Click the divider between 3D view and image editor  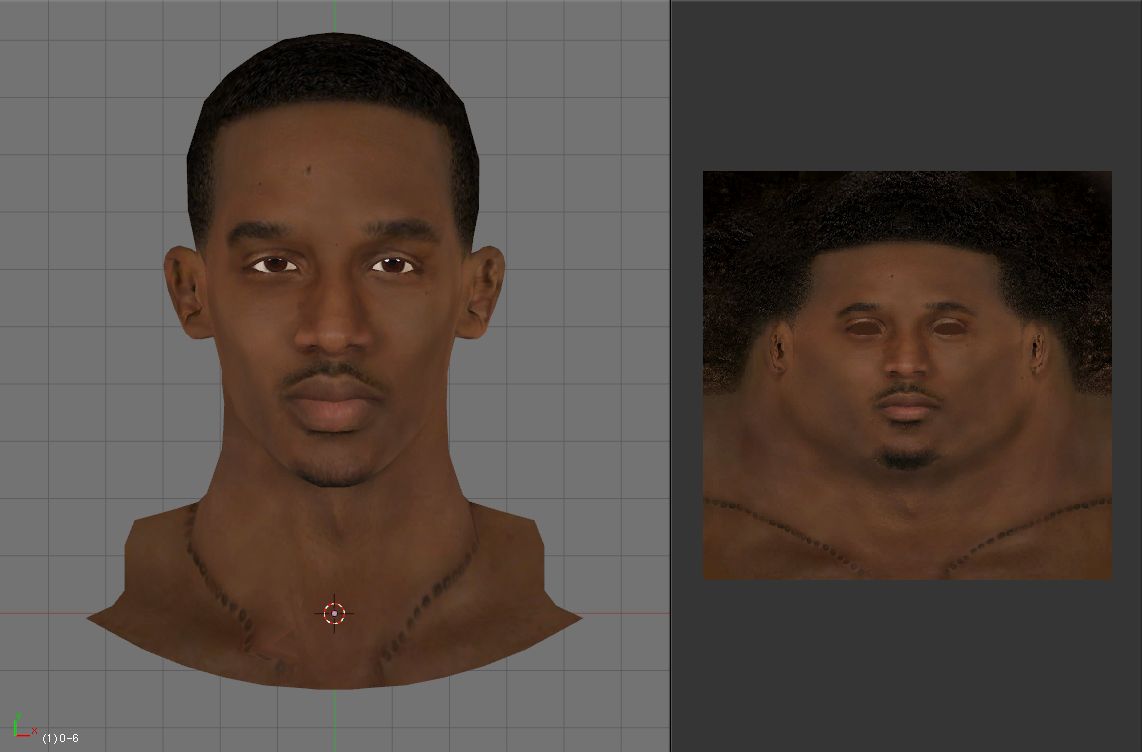coord(670,376)
